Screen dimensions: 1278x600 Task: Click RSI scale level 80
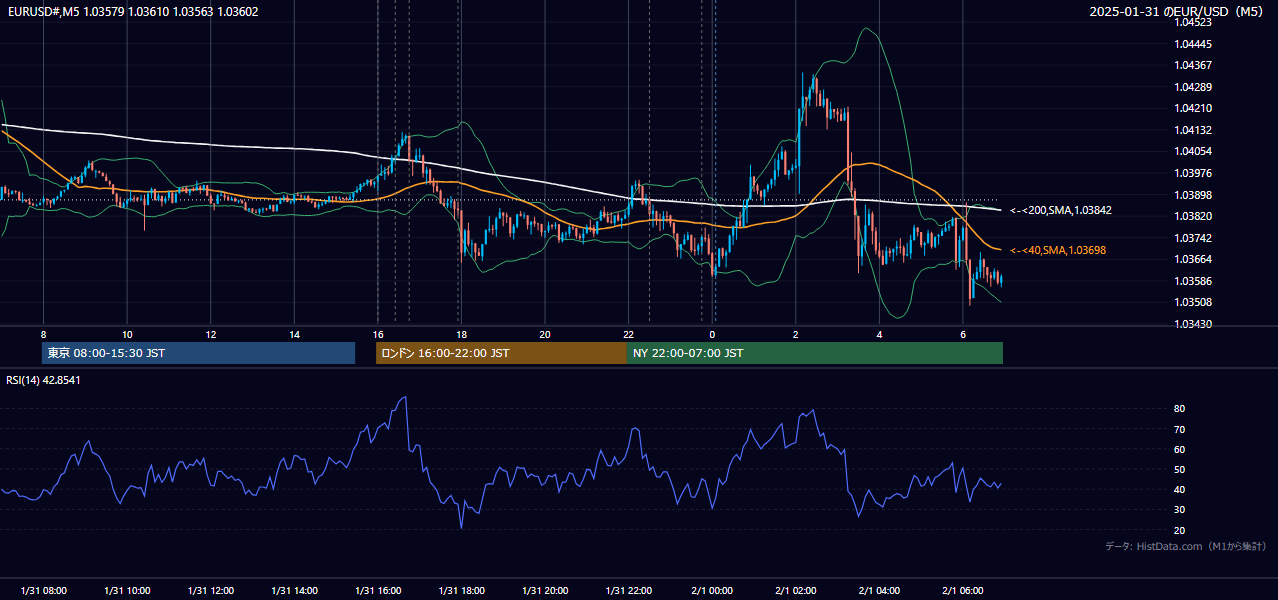1180,409
